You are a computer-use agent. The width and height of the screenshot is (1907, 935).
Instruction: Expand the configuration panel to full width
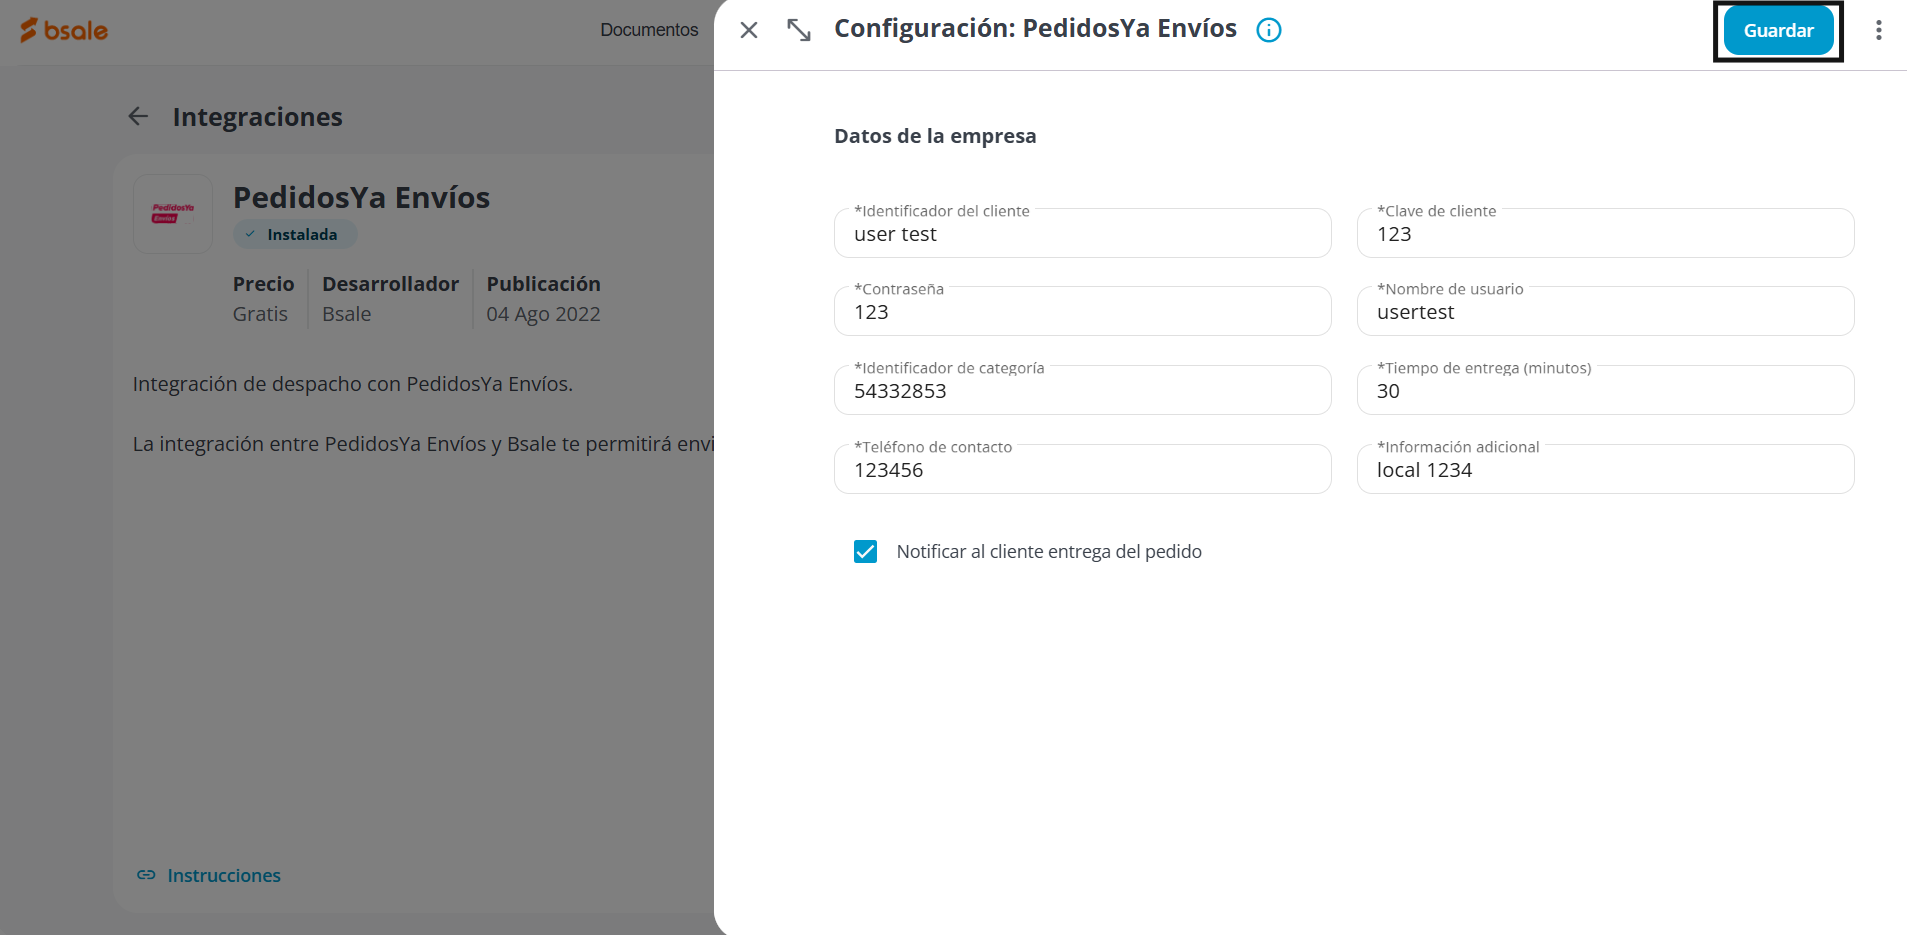[798, 30]
